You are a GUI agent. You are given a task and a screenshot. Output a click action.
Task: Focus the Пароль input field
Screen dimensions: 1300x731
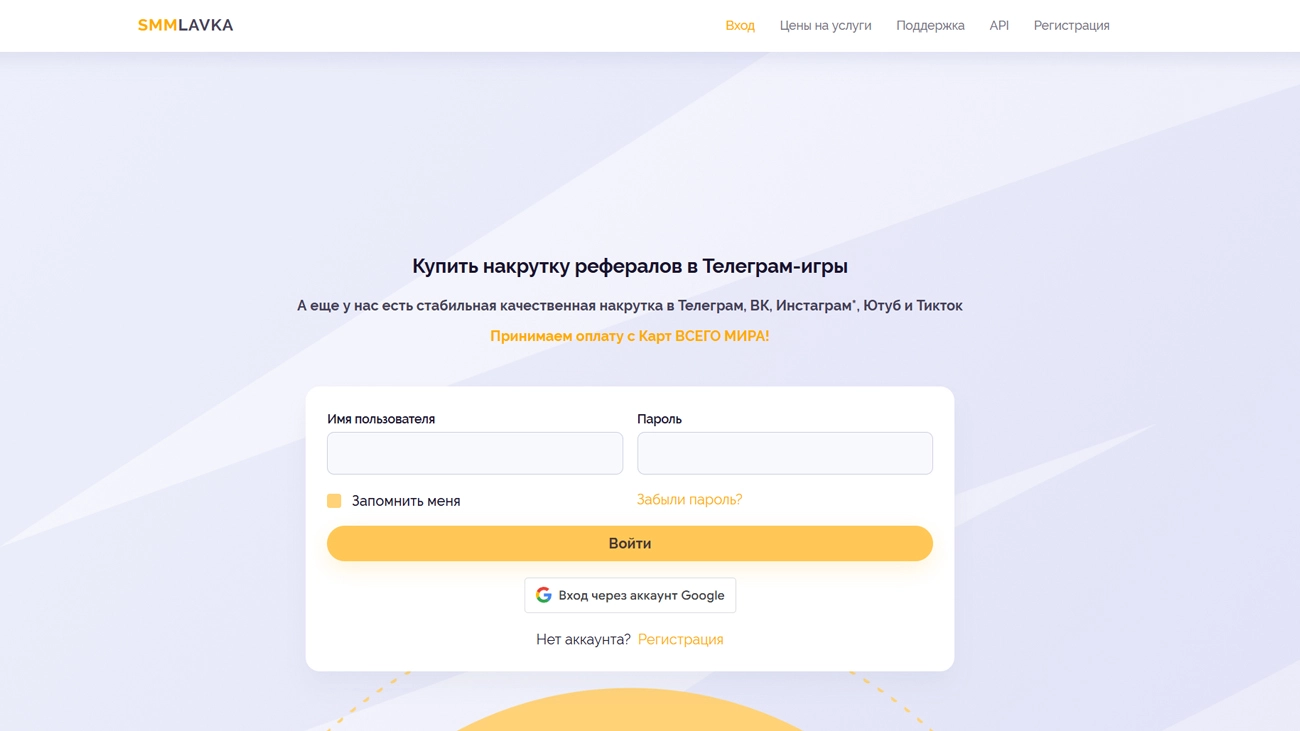784,452
